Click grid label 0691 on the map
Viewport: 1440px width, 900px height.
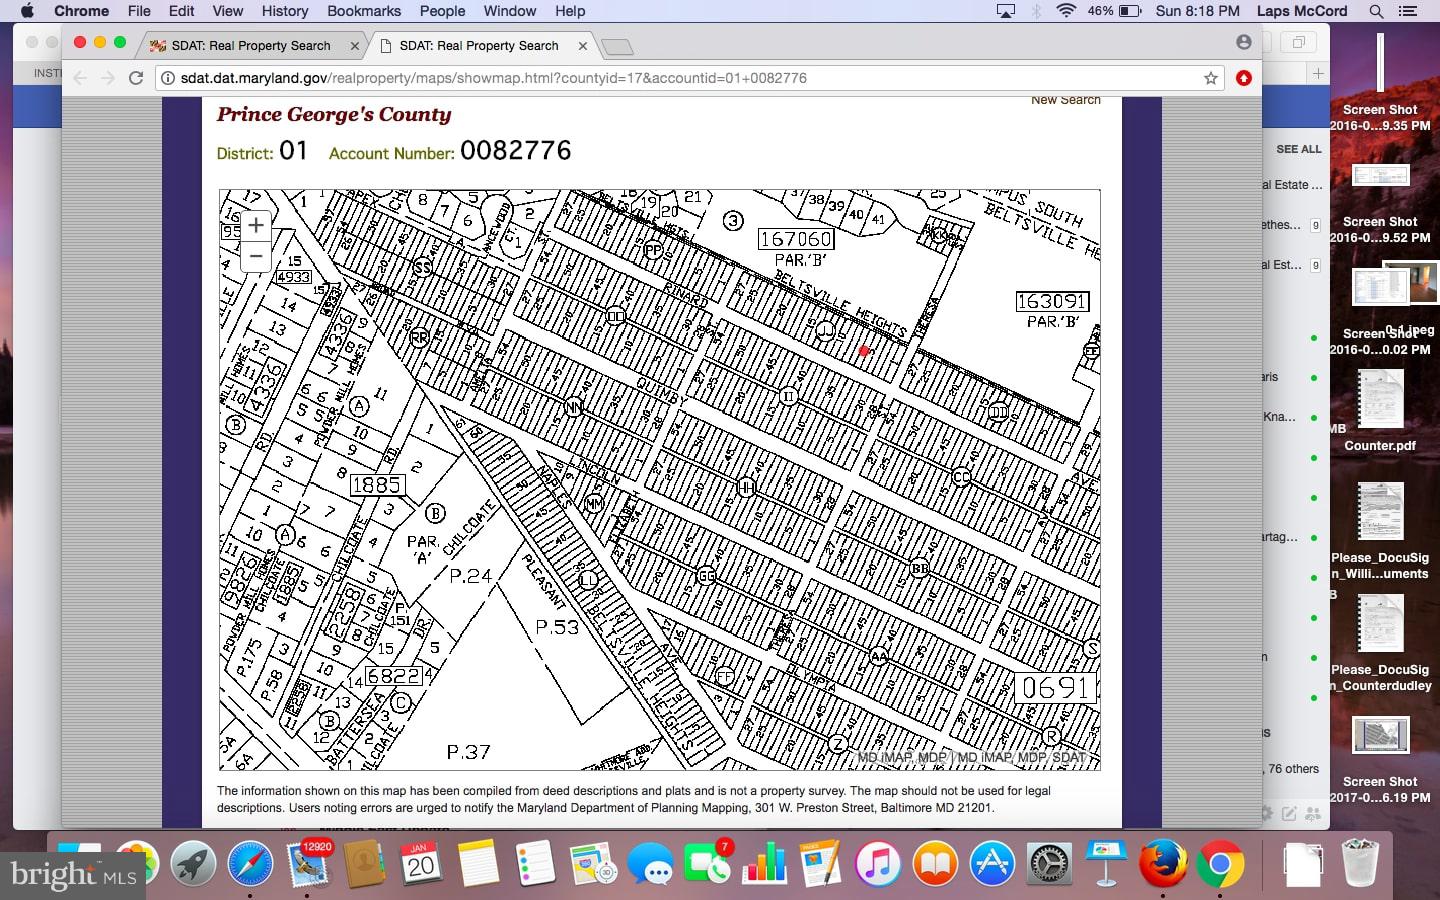pos(1056,688)
